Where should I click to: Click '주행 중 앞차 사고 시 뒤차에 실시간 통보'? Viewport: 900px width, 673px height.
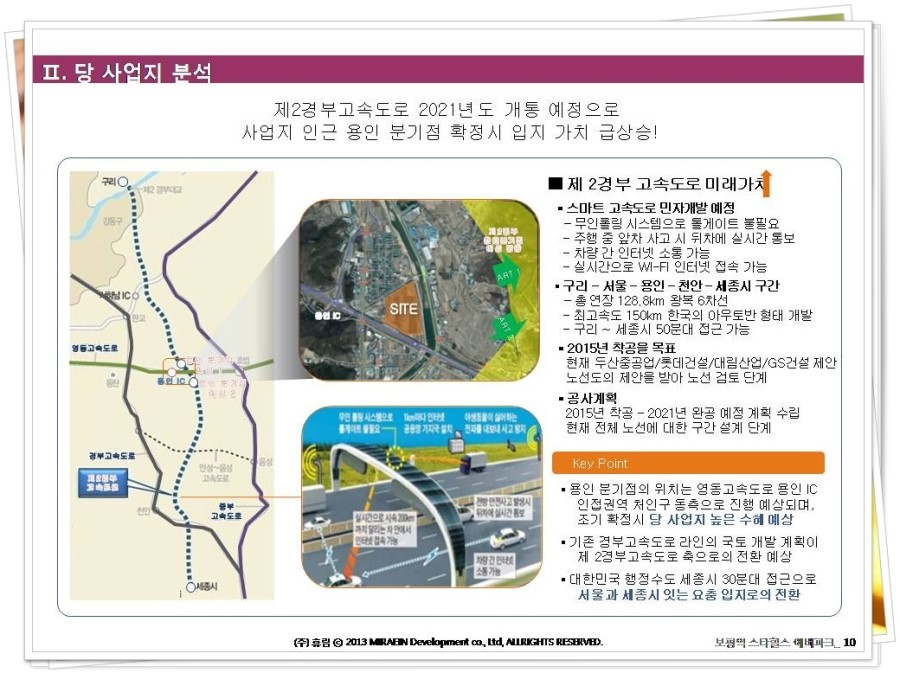(x=684, y=238)
